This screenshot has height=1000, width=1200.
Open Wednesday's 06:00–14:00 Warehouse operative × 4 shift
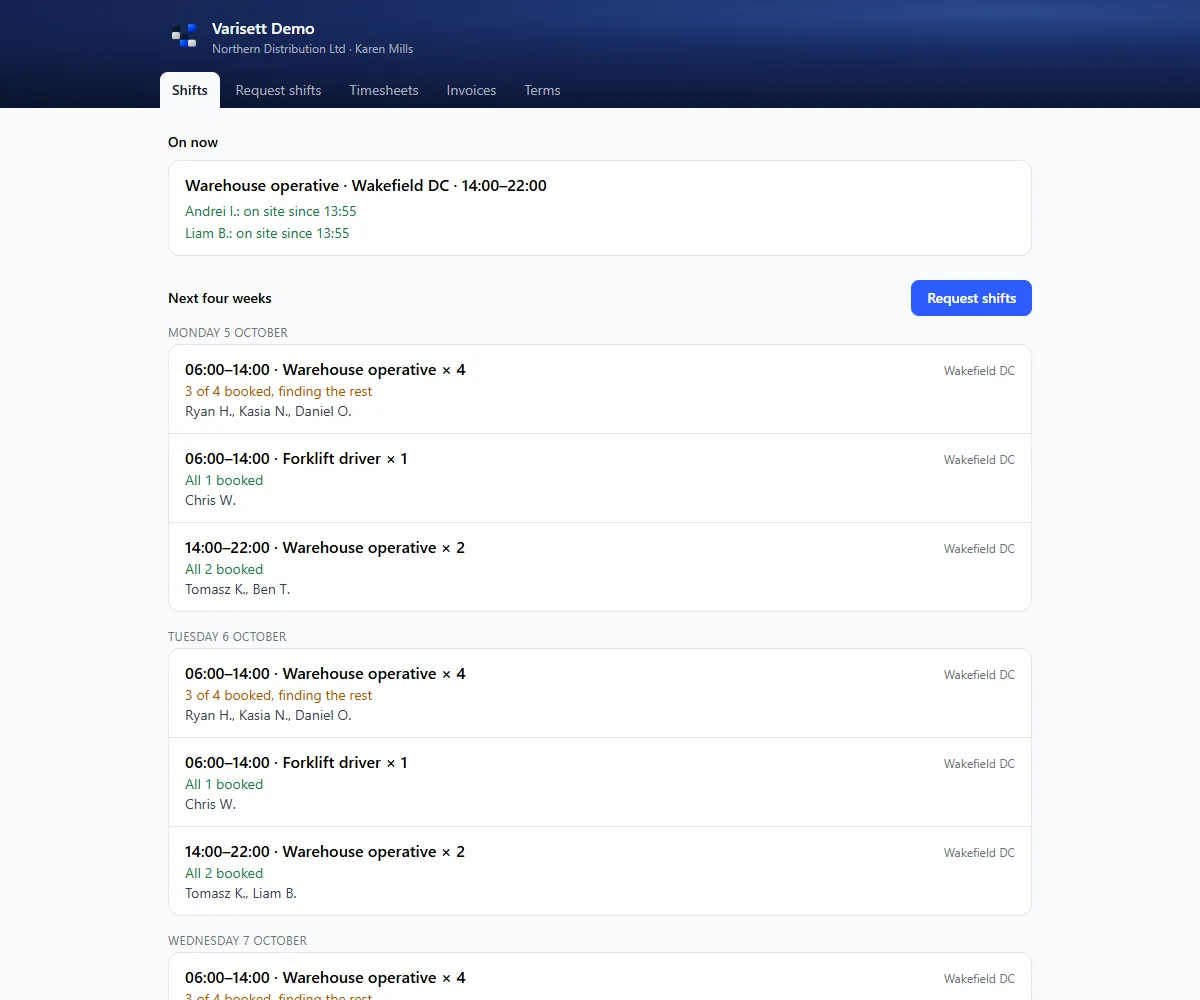click(600, 977)
